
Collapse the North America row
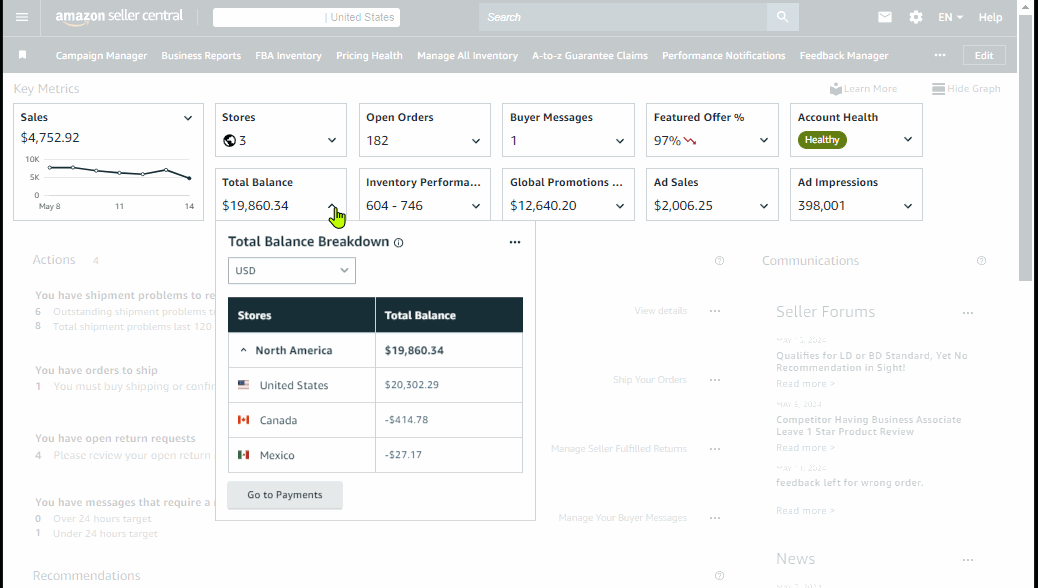(244, 350)
